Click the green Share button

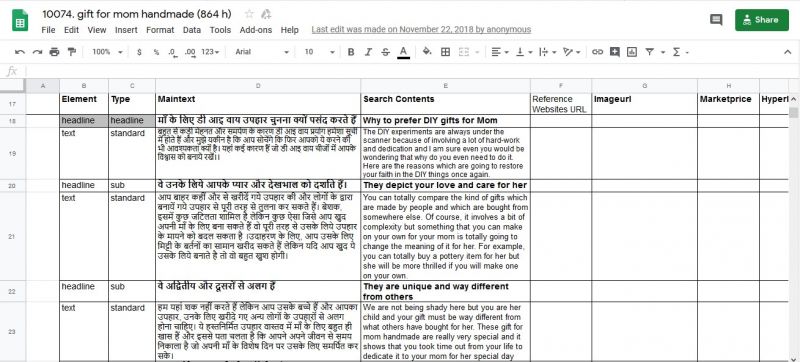762,20
